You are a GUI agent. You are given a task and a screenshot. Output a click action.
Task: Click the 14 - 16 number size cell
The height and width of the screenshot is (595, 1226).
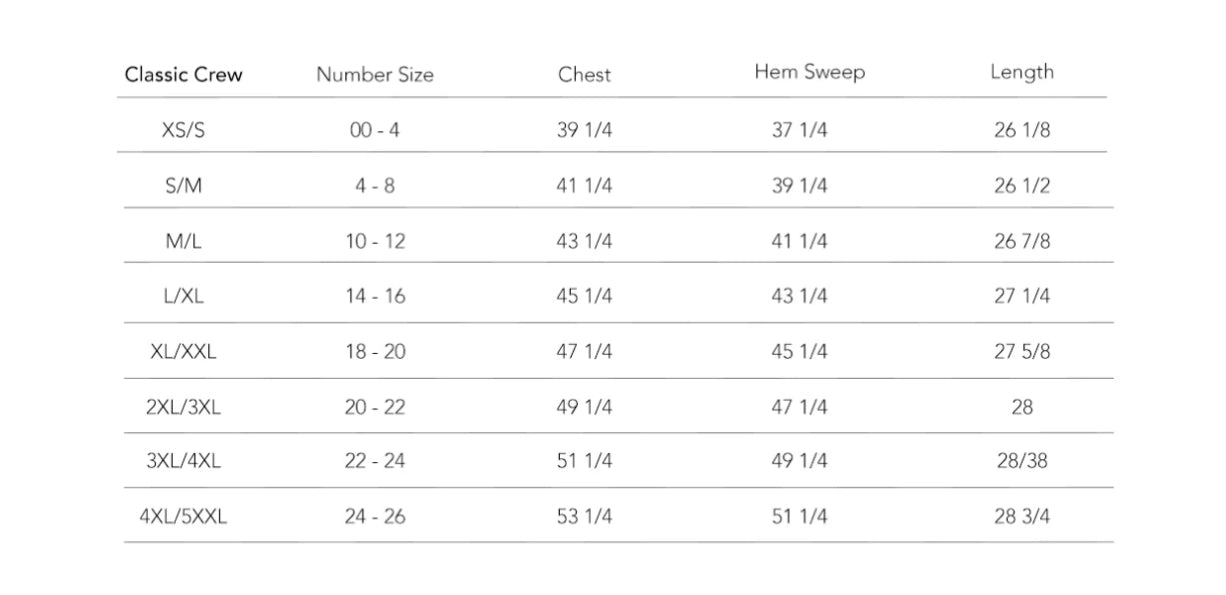[375, 296]
